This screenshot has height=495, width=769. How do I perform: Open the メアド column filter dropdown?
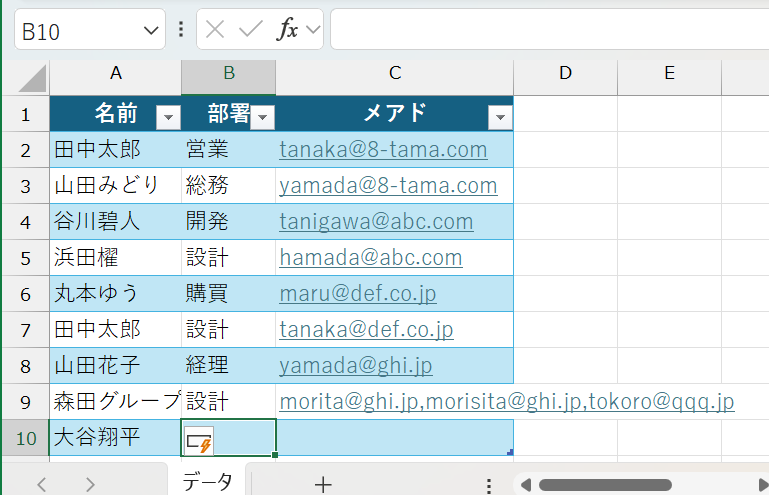coord(500,117)
